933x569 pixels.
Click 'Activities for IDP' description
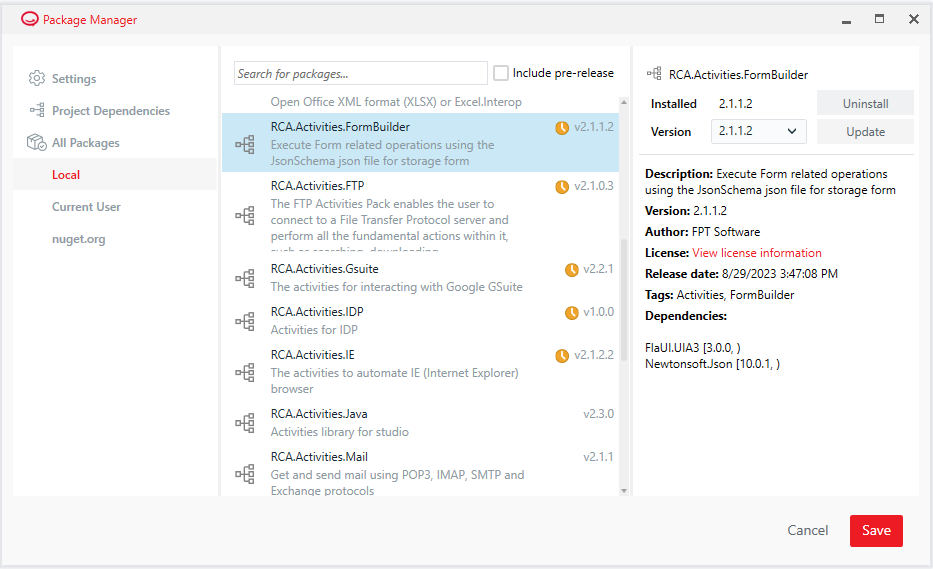click(314, 330)
